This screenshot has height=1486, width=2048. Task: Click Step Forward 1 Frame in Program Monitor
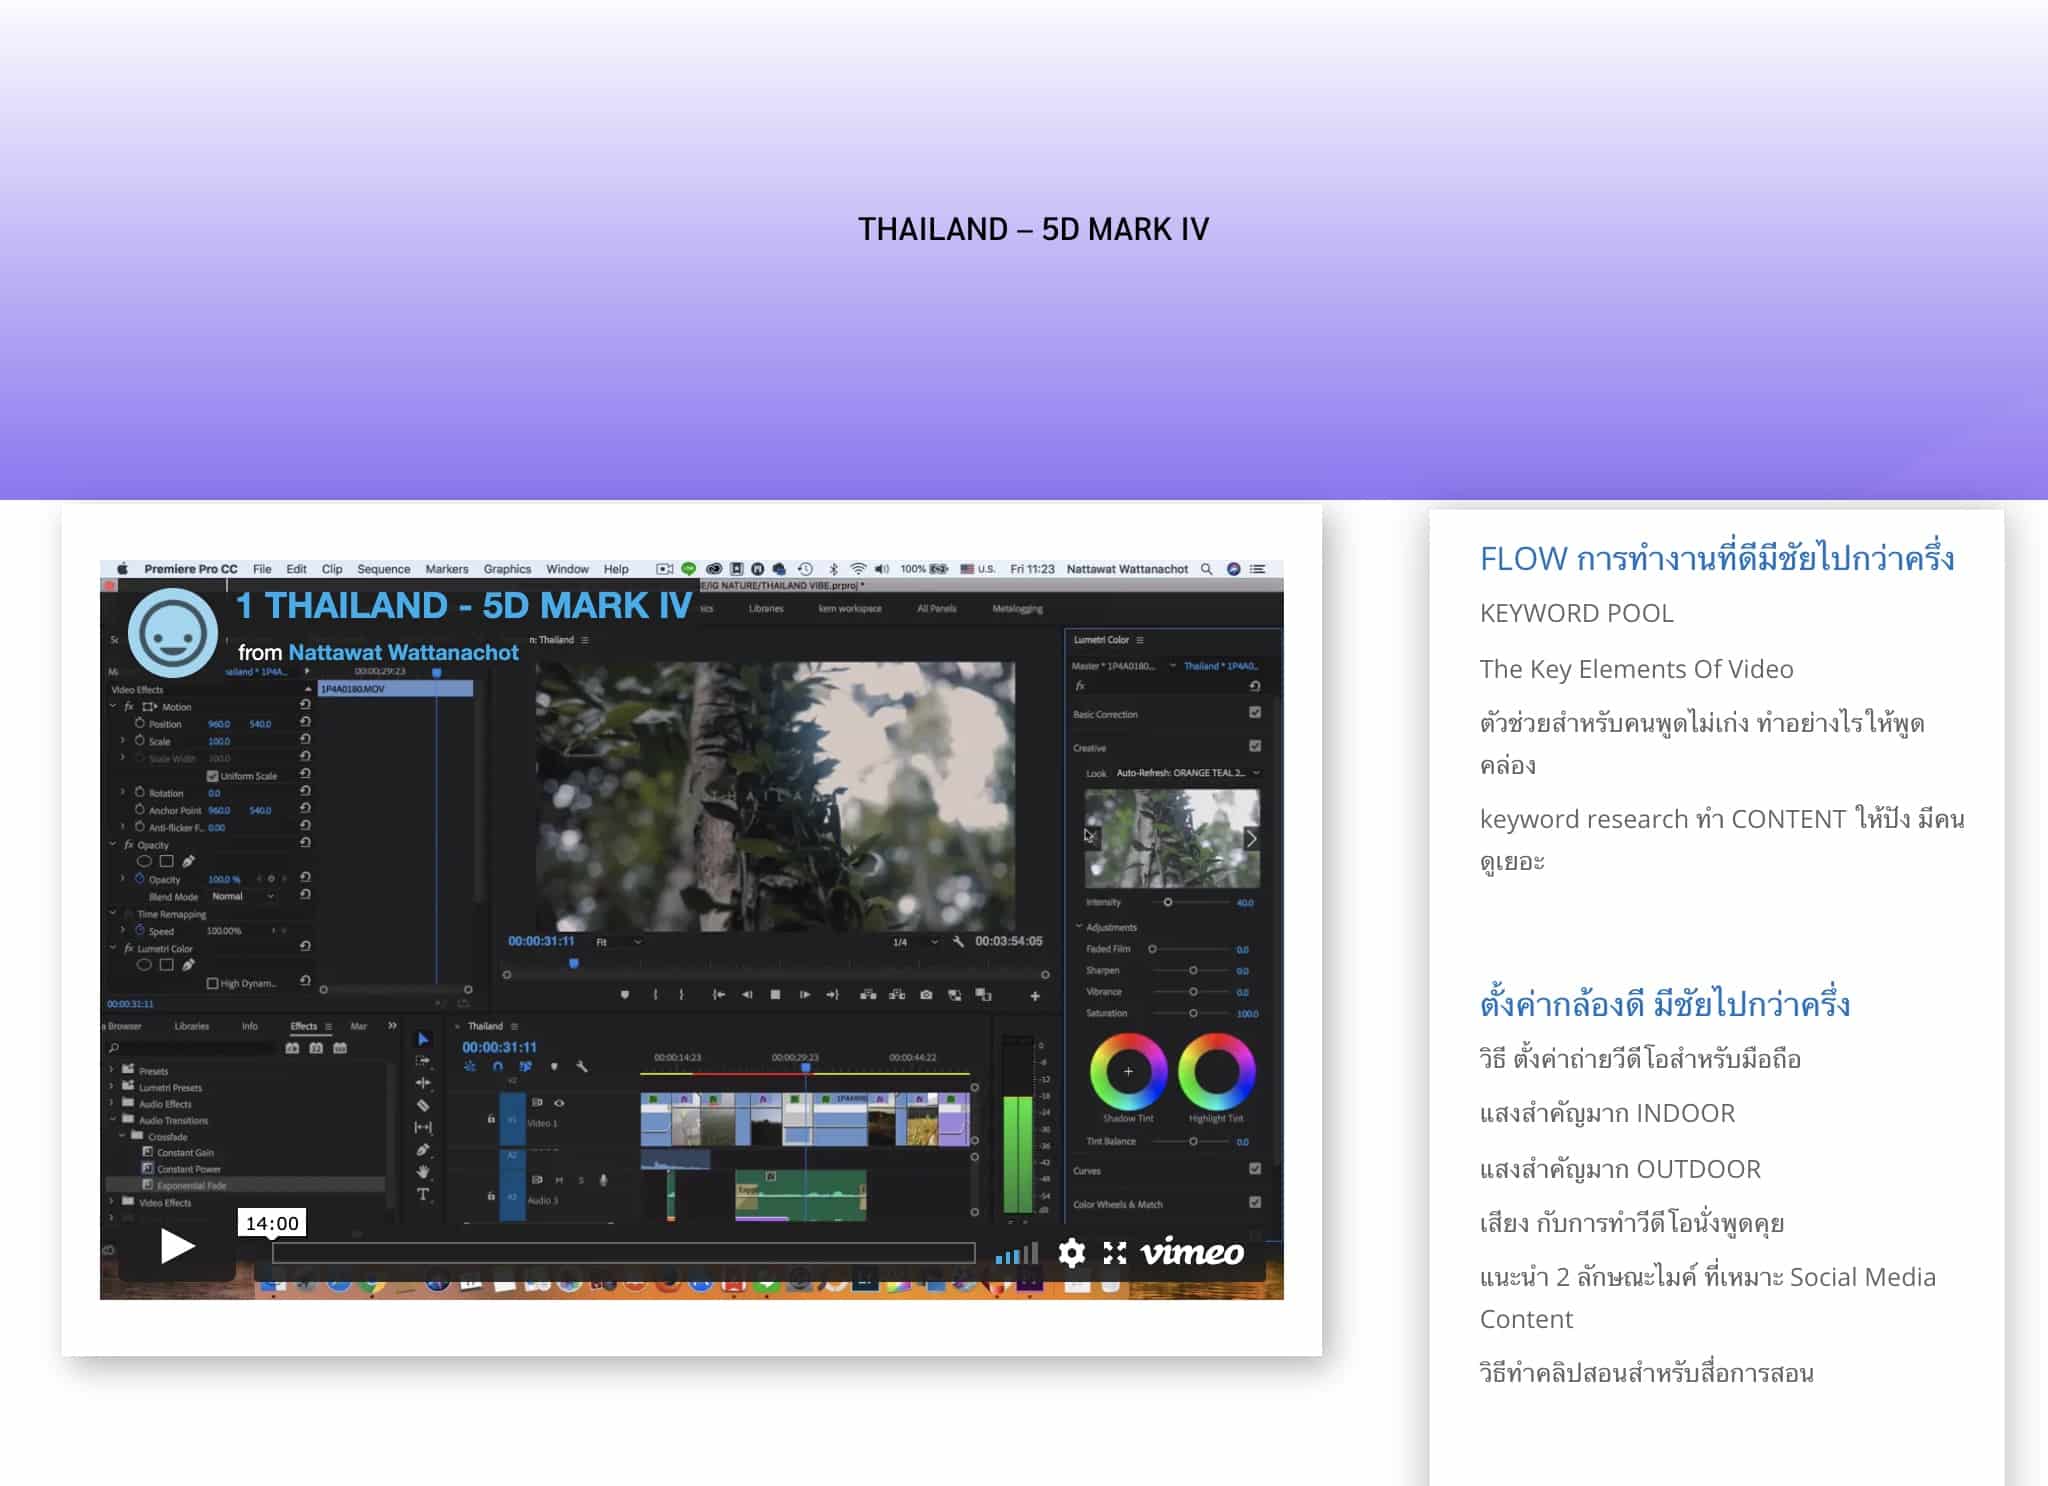point(805,995)
